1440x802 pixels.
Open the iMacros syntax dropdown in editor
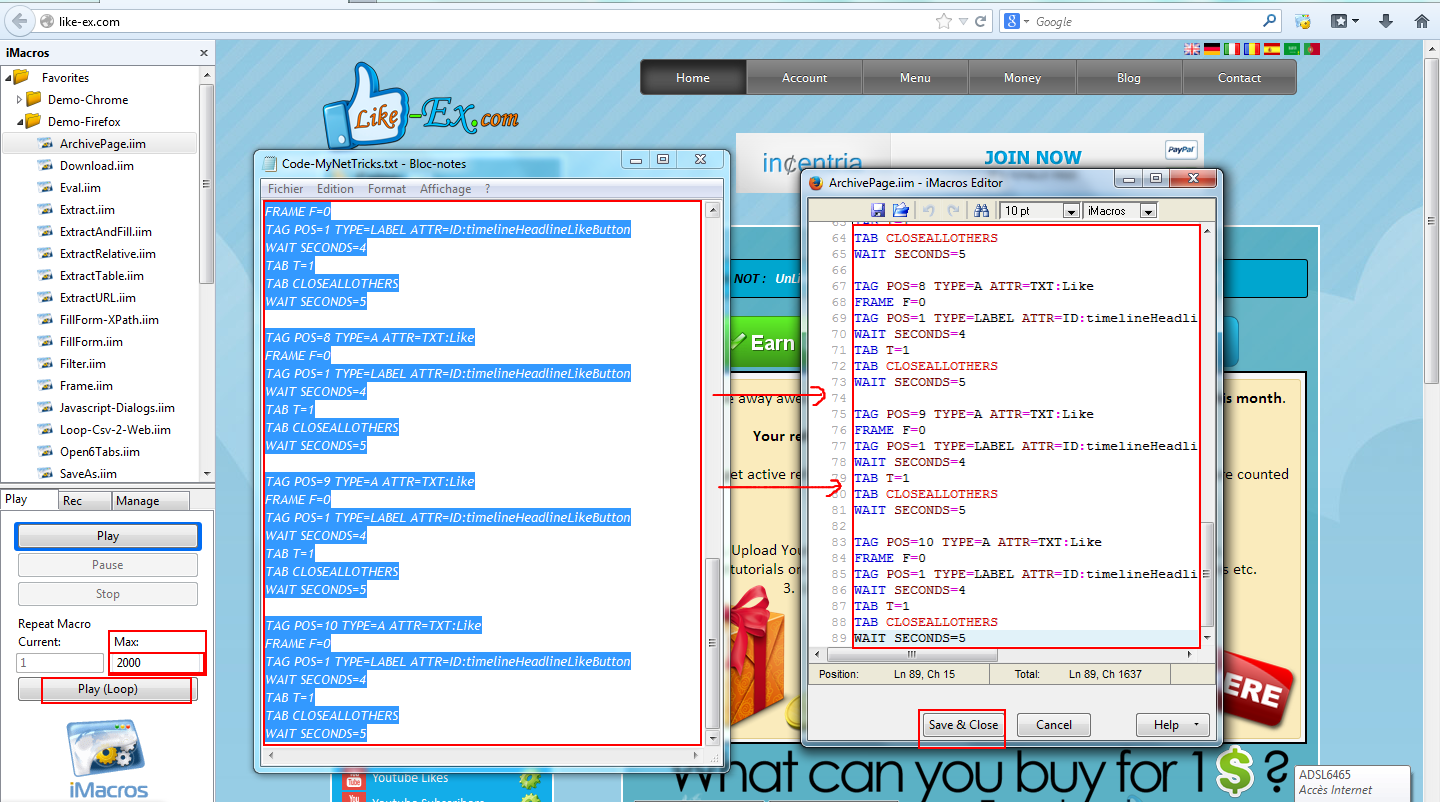coord(1147,211)
